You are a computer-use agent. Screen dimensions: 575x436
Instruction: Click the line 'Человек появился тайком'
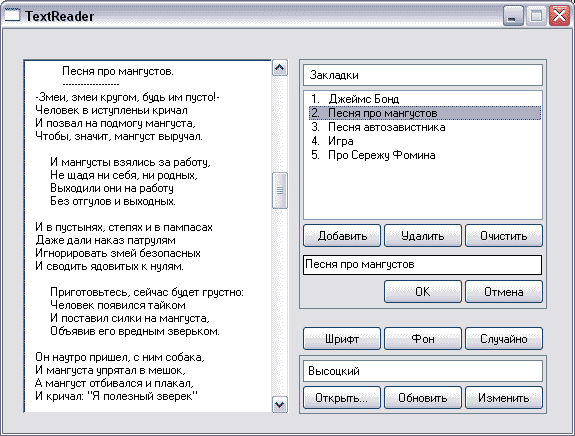click(x=118, y=305)
